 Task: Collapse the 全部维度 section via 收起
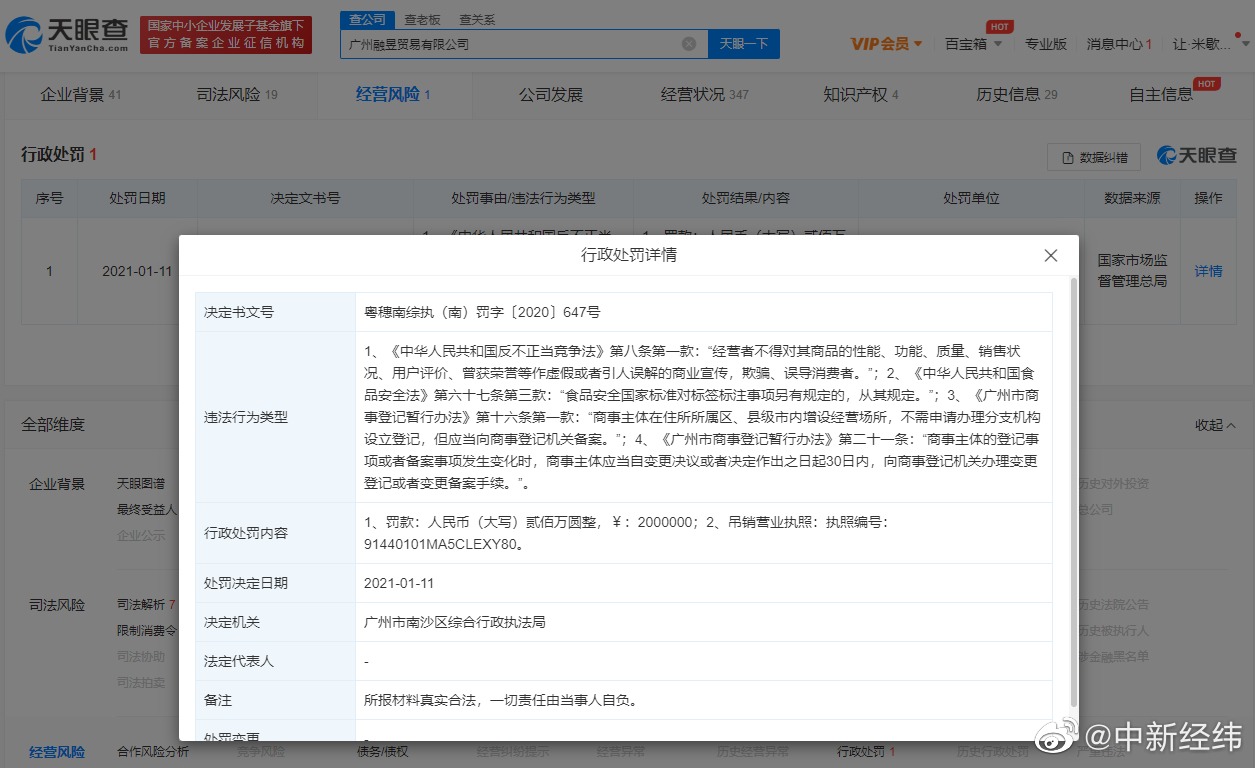click(x=1215, y=425)
